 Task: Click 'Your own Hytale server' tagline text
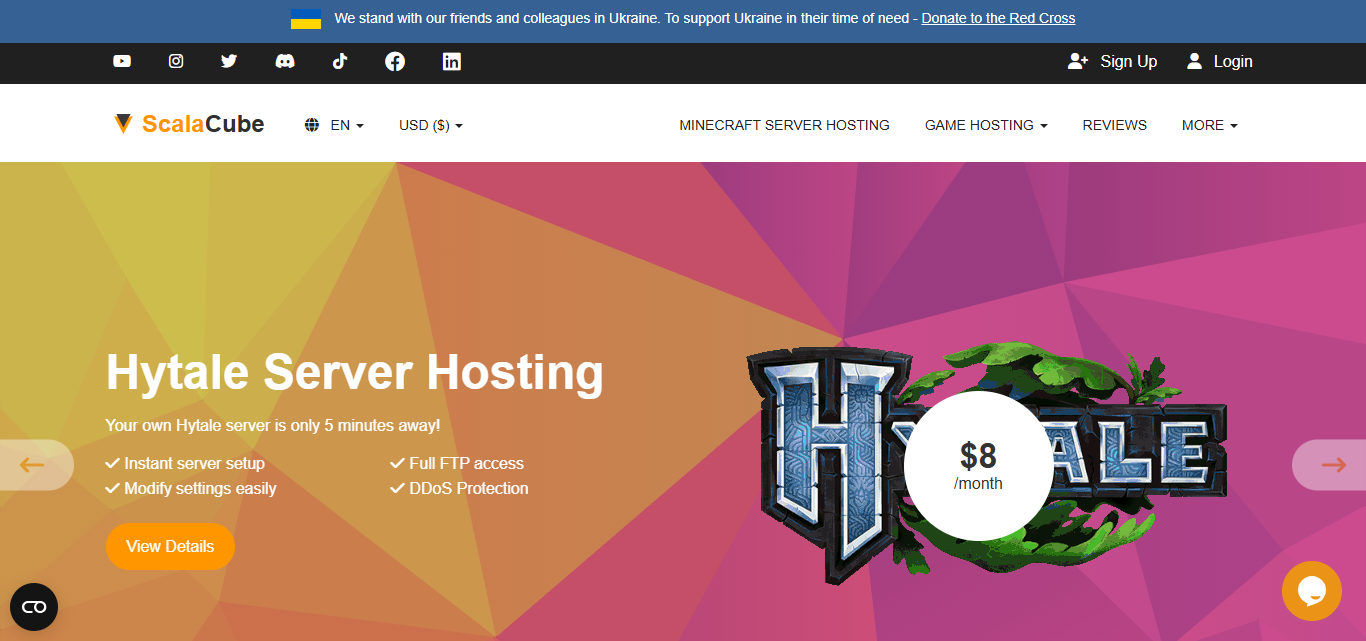tap(273, 425)
